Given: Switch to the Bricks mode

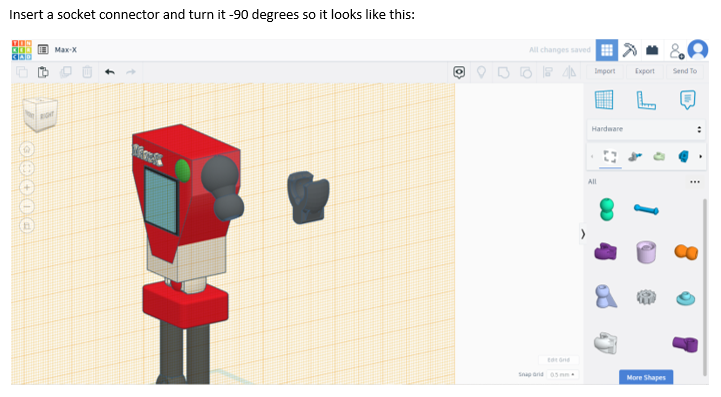Looking at the screenshot, I should (652, 50).
